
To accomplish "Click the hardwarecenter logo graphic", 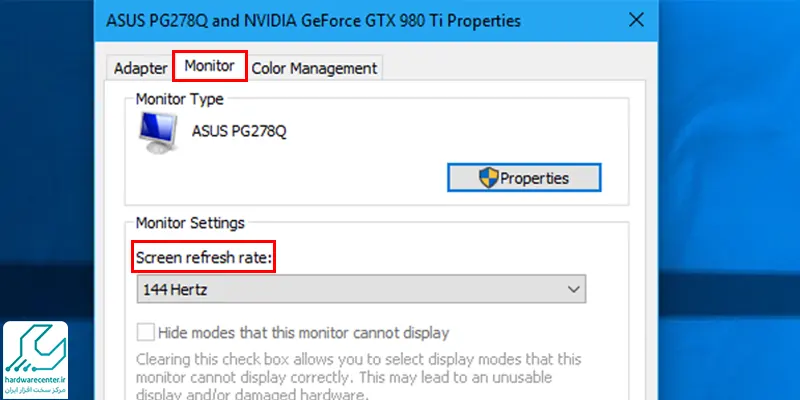I will [35, 349].
